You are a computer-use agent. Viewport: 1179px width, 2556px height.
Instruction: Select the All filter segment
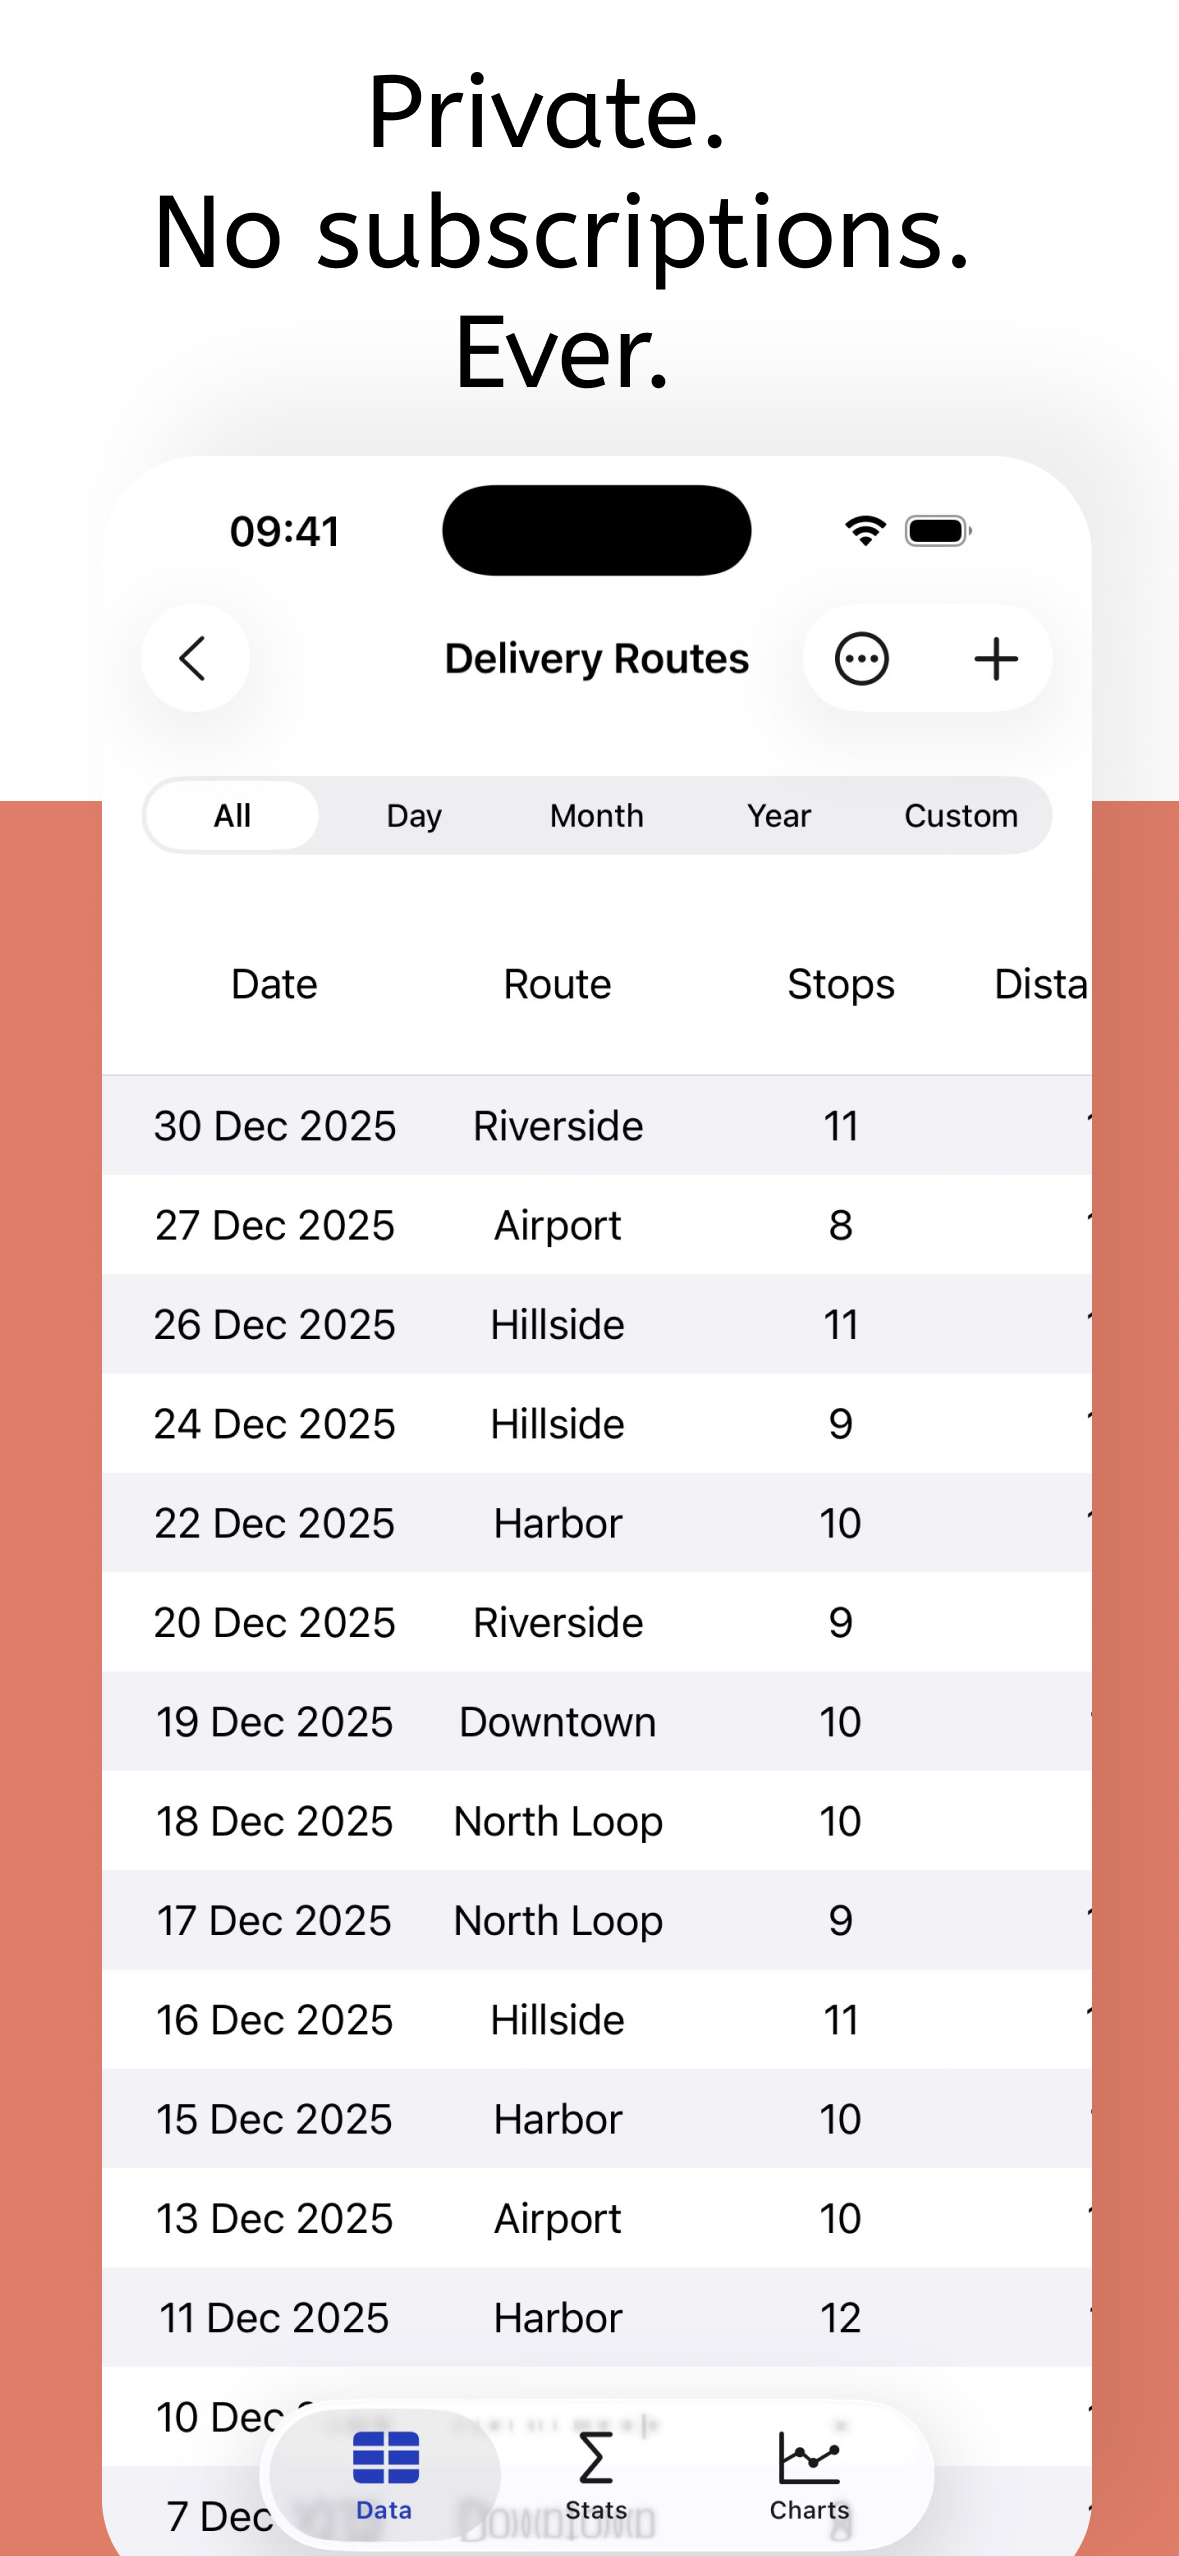coord(232,816)
